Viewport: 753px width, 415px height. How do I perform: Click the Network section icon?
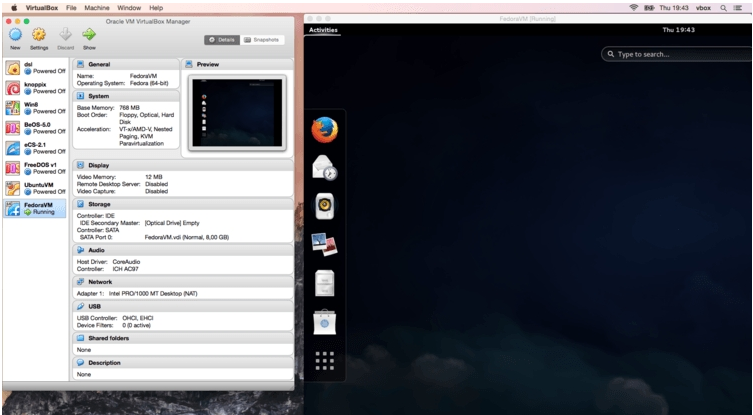tap(80, 282)
